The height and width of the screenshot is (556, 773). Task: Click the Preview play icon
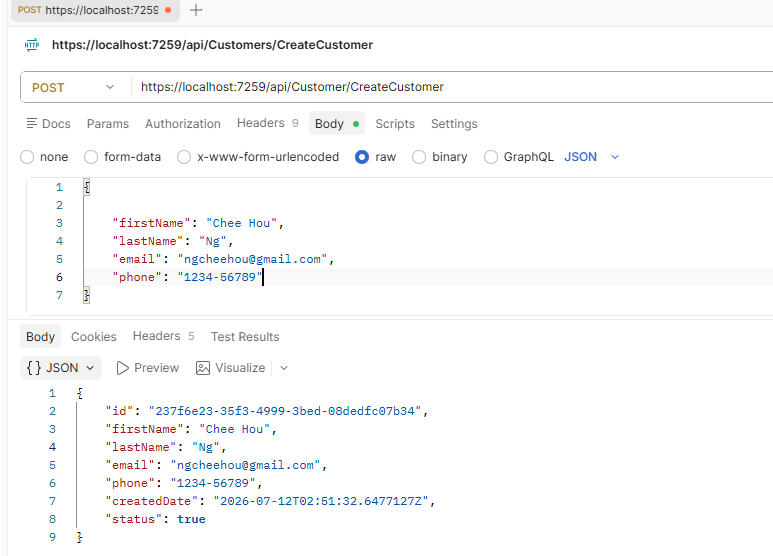point(122,368)
